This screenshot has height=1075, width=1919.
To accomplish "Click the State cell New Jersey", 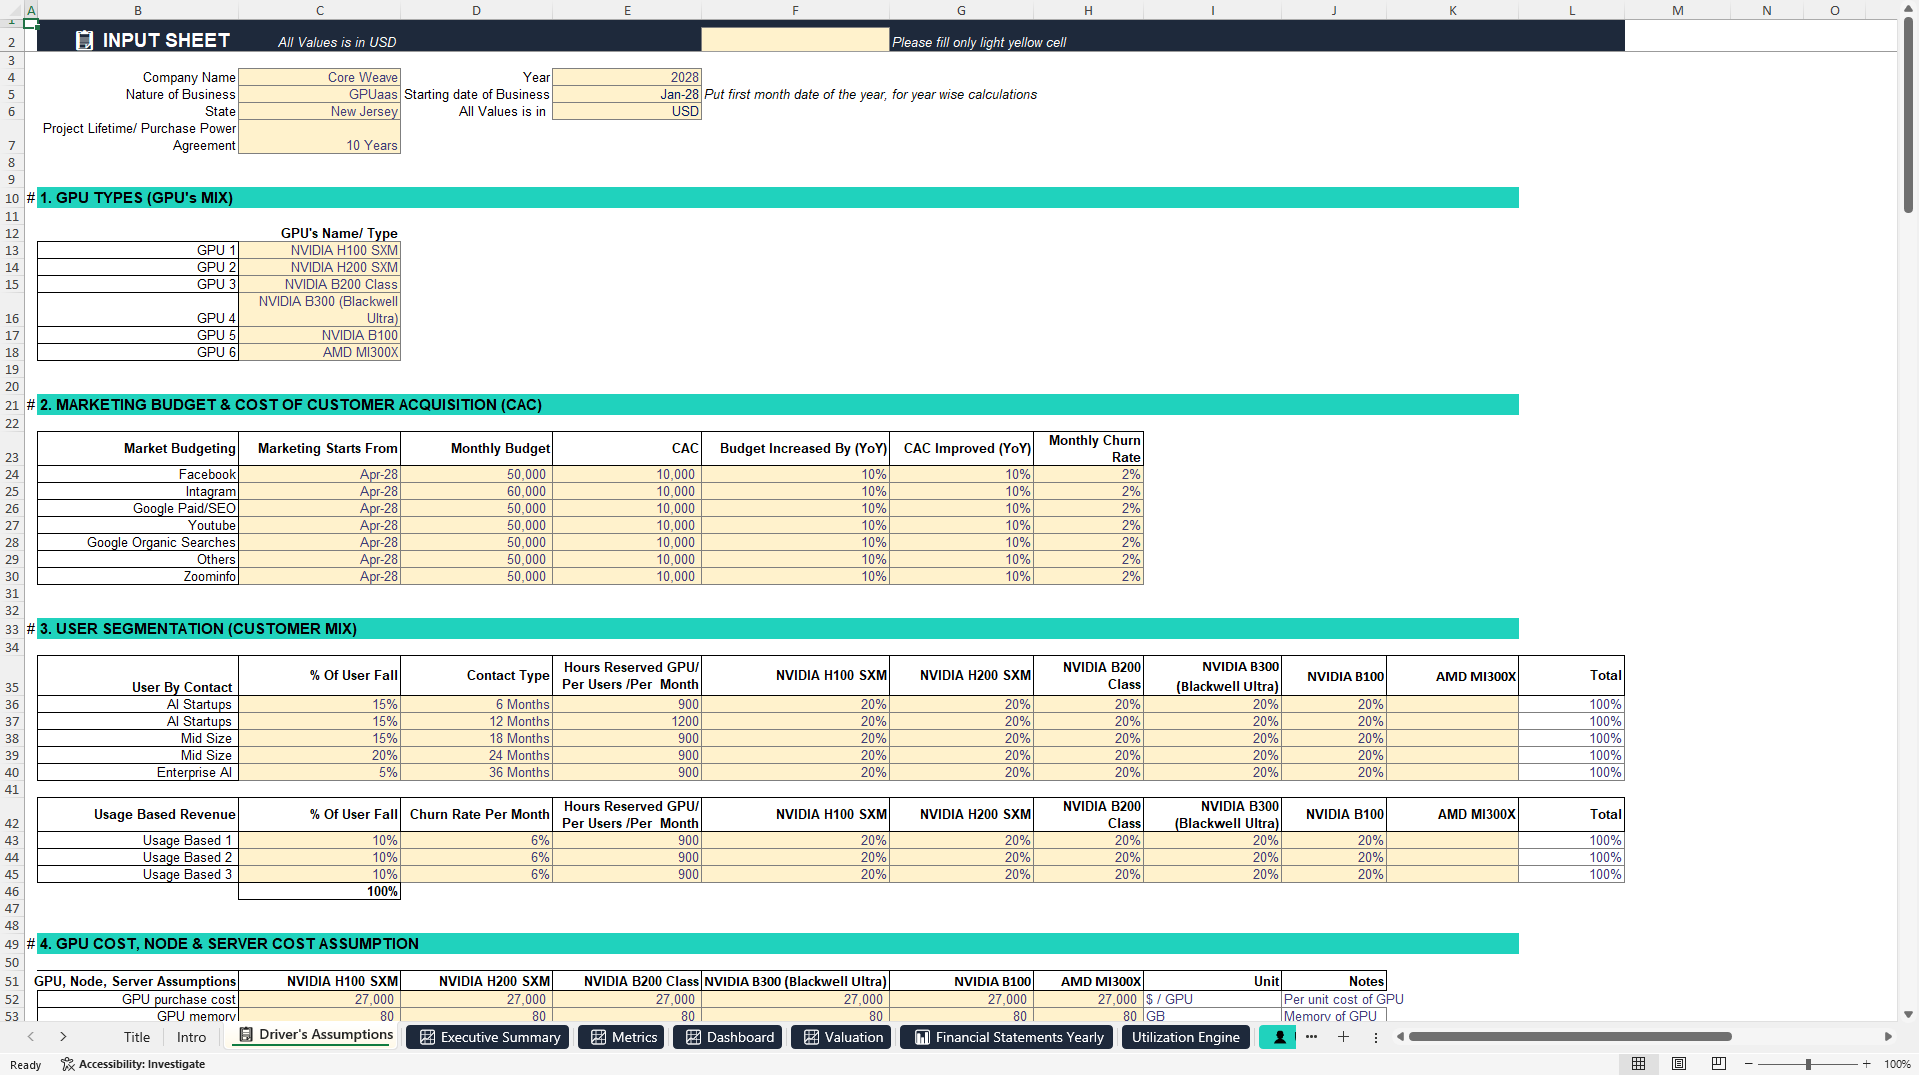I will coord(320,111).
